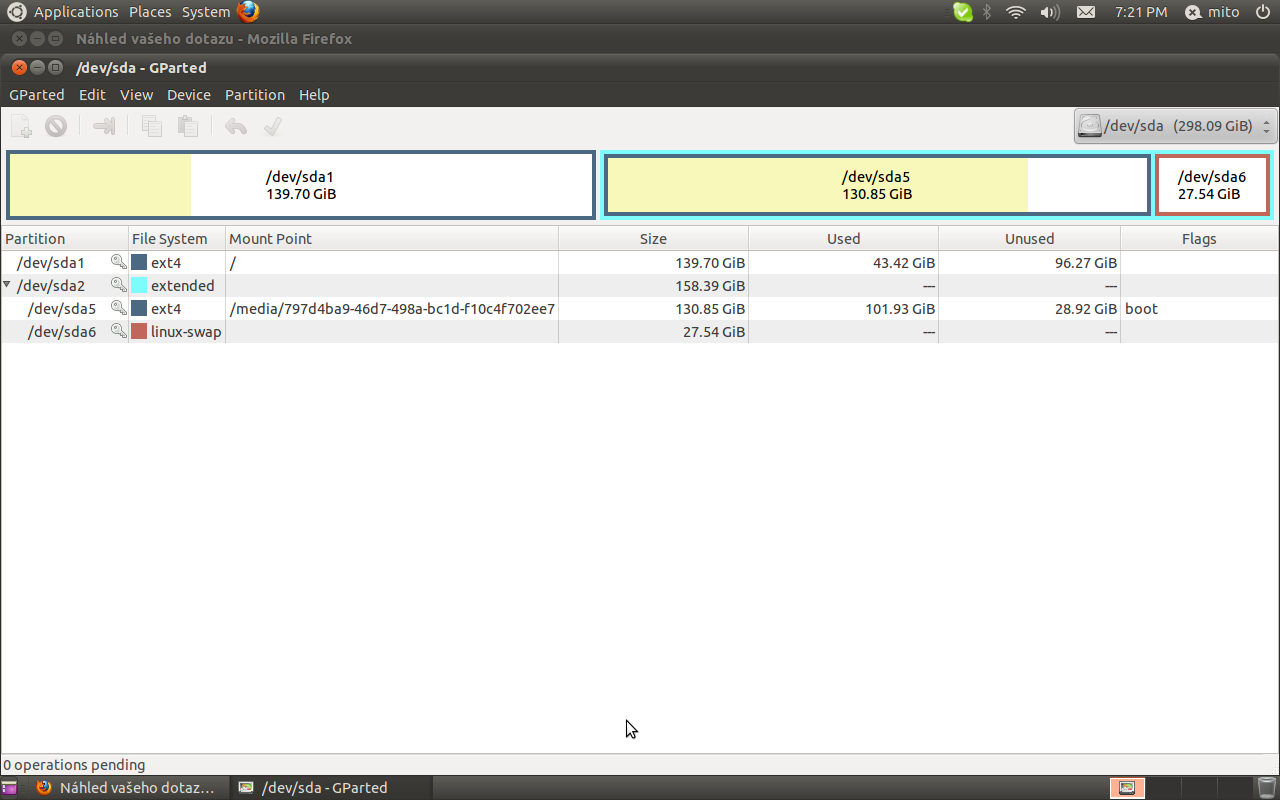This screenshot has height=800, width=1280.
Task: Click the green checkmark tray icon
Action: pos(962,12)
